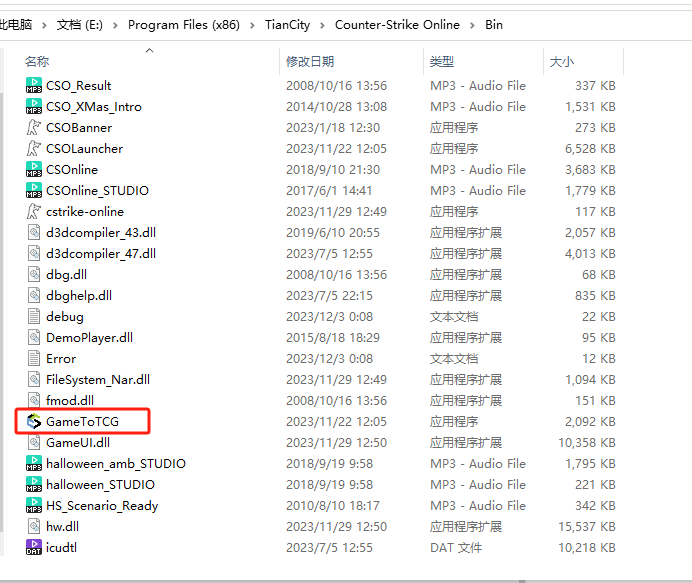Select the FileSystem_Nar.dll file name
Image resolution: width=692 pixels, height=583 pixels.
[98, 380]
